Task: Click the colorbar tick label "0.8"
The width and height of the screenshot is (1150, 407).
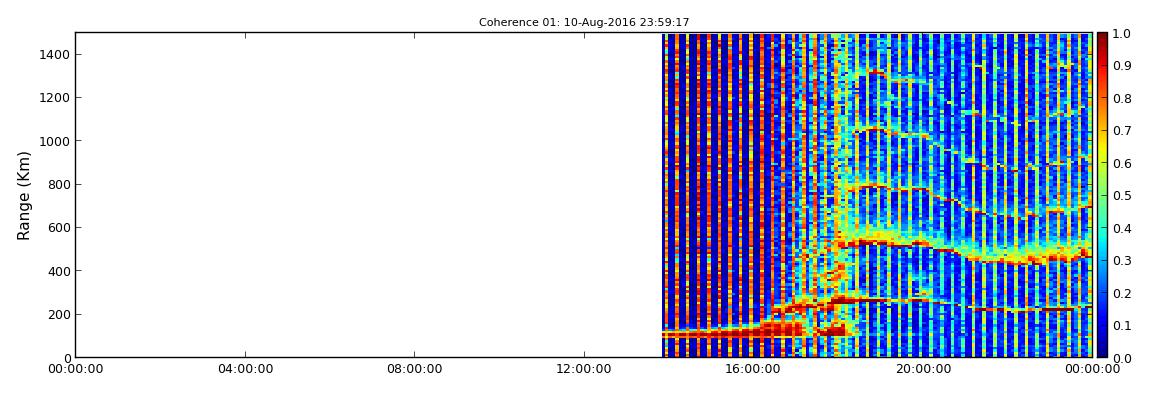Action: coord(1124,98)
